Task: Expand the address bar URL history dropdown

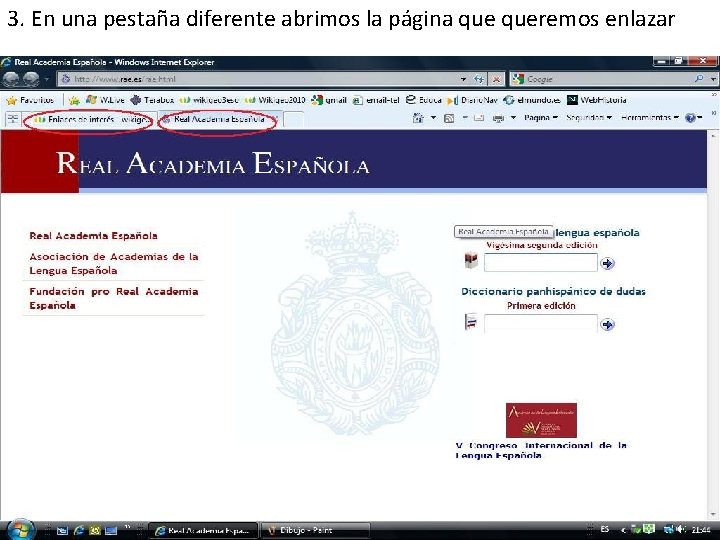Action: (464, 79)
